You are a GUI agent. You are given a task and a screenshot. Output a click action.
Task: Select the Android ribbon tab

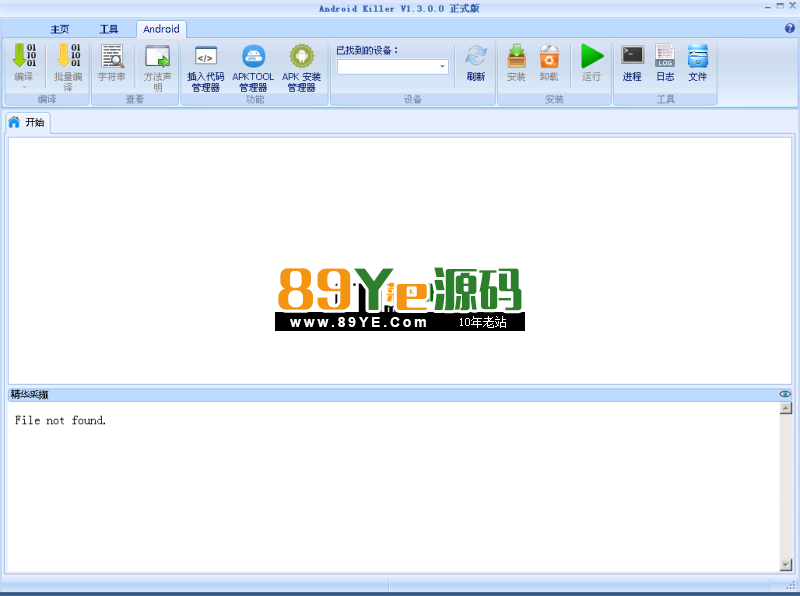point(161,29)
